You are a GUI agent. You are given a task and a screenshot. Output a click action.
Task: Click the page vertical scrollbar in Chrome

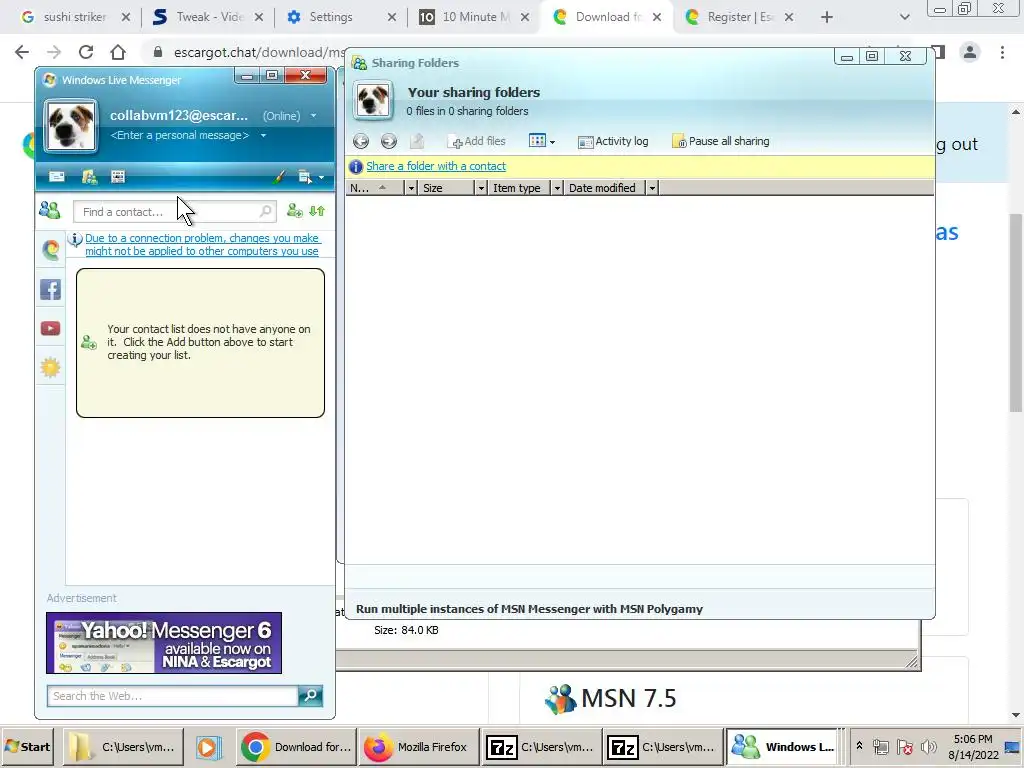tap(1016, 313)
